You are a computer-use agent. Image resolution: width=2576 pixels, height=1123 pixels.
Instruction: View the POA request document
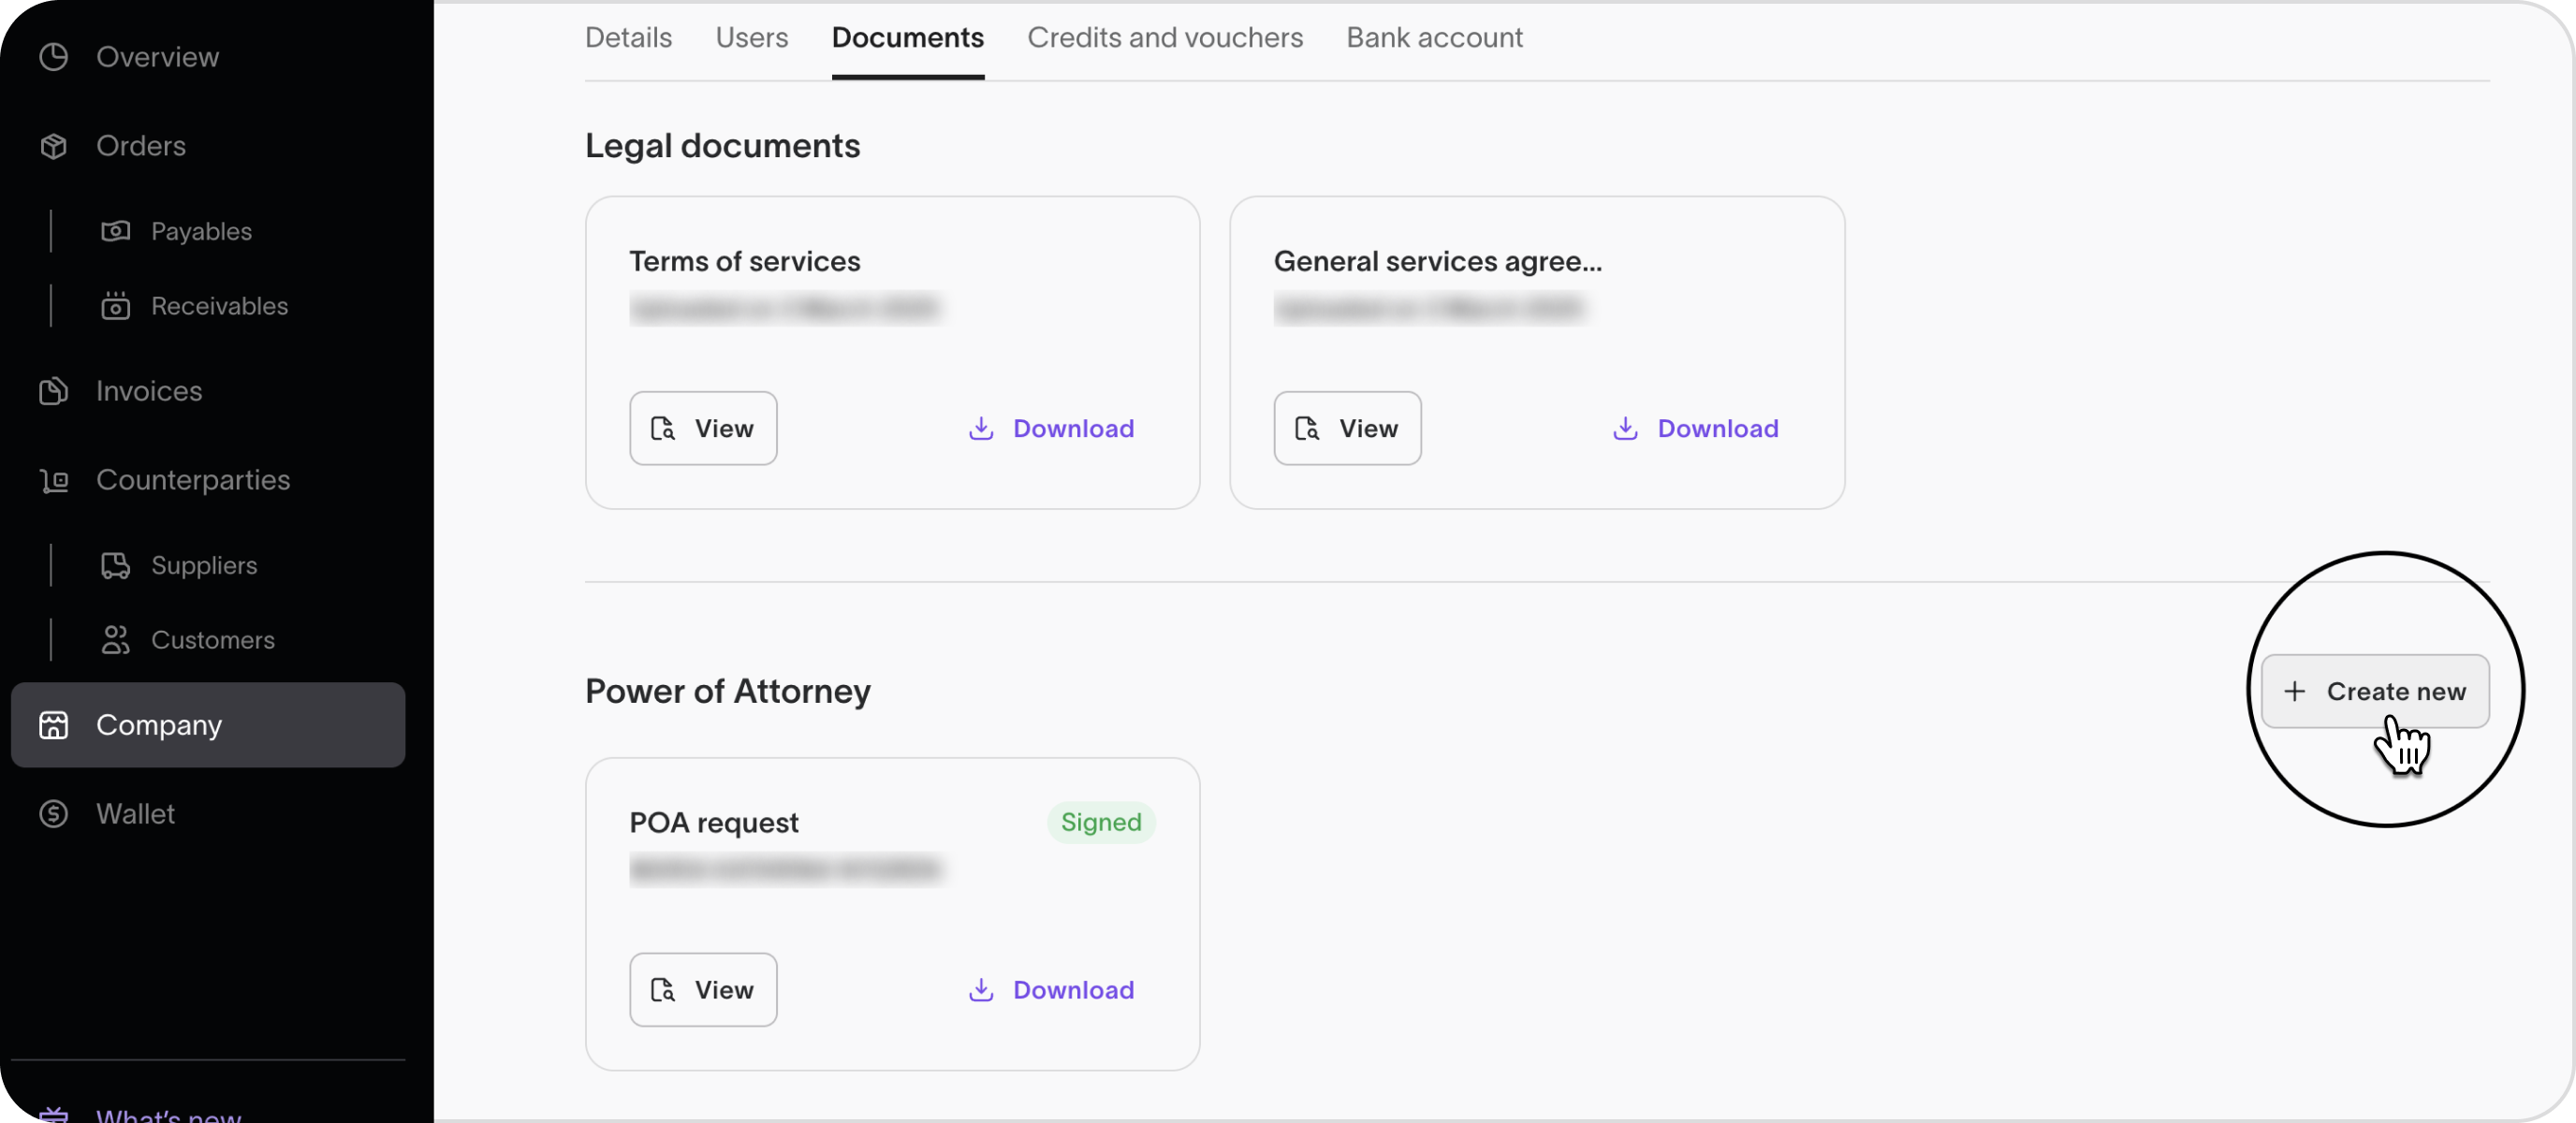702,989
